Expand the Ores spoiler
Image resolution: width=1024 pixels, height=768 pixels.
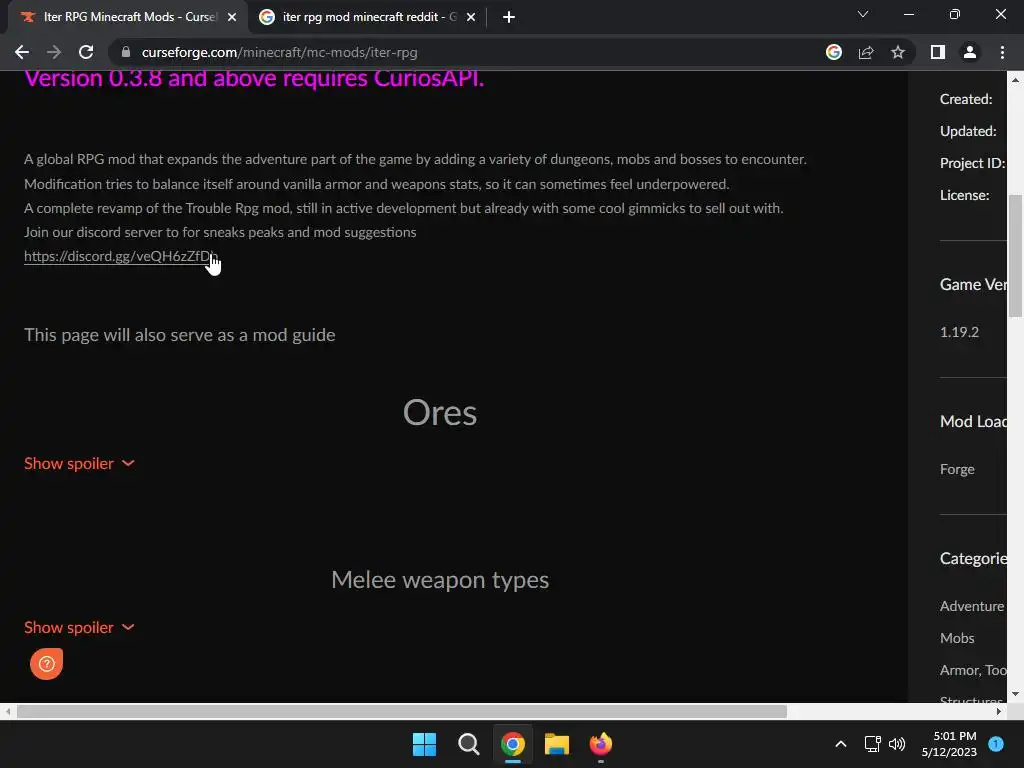click(x=79, y=464)
